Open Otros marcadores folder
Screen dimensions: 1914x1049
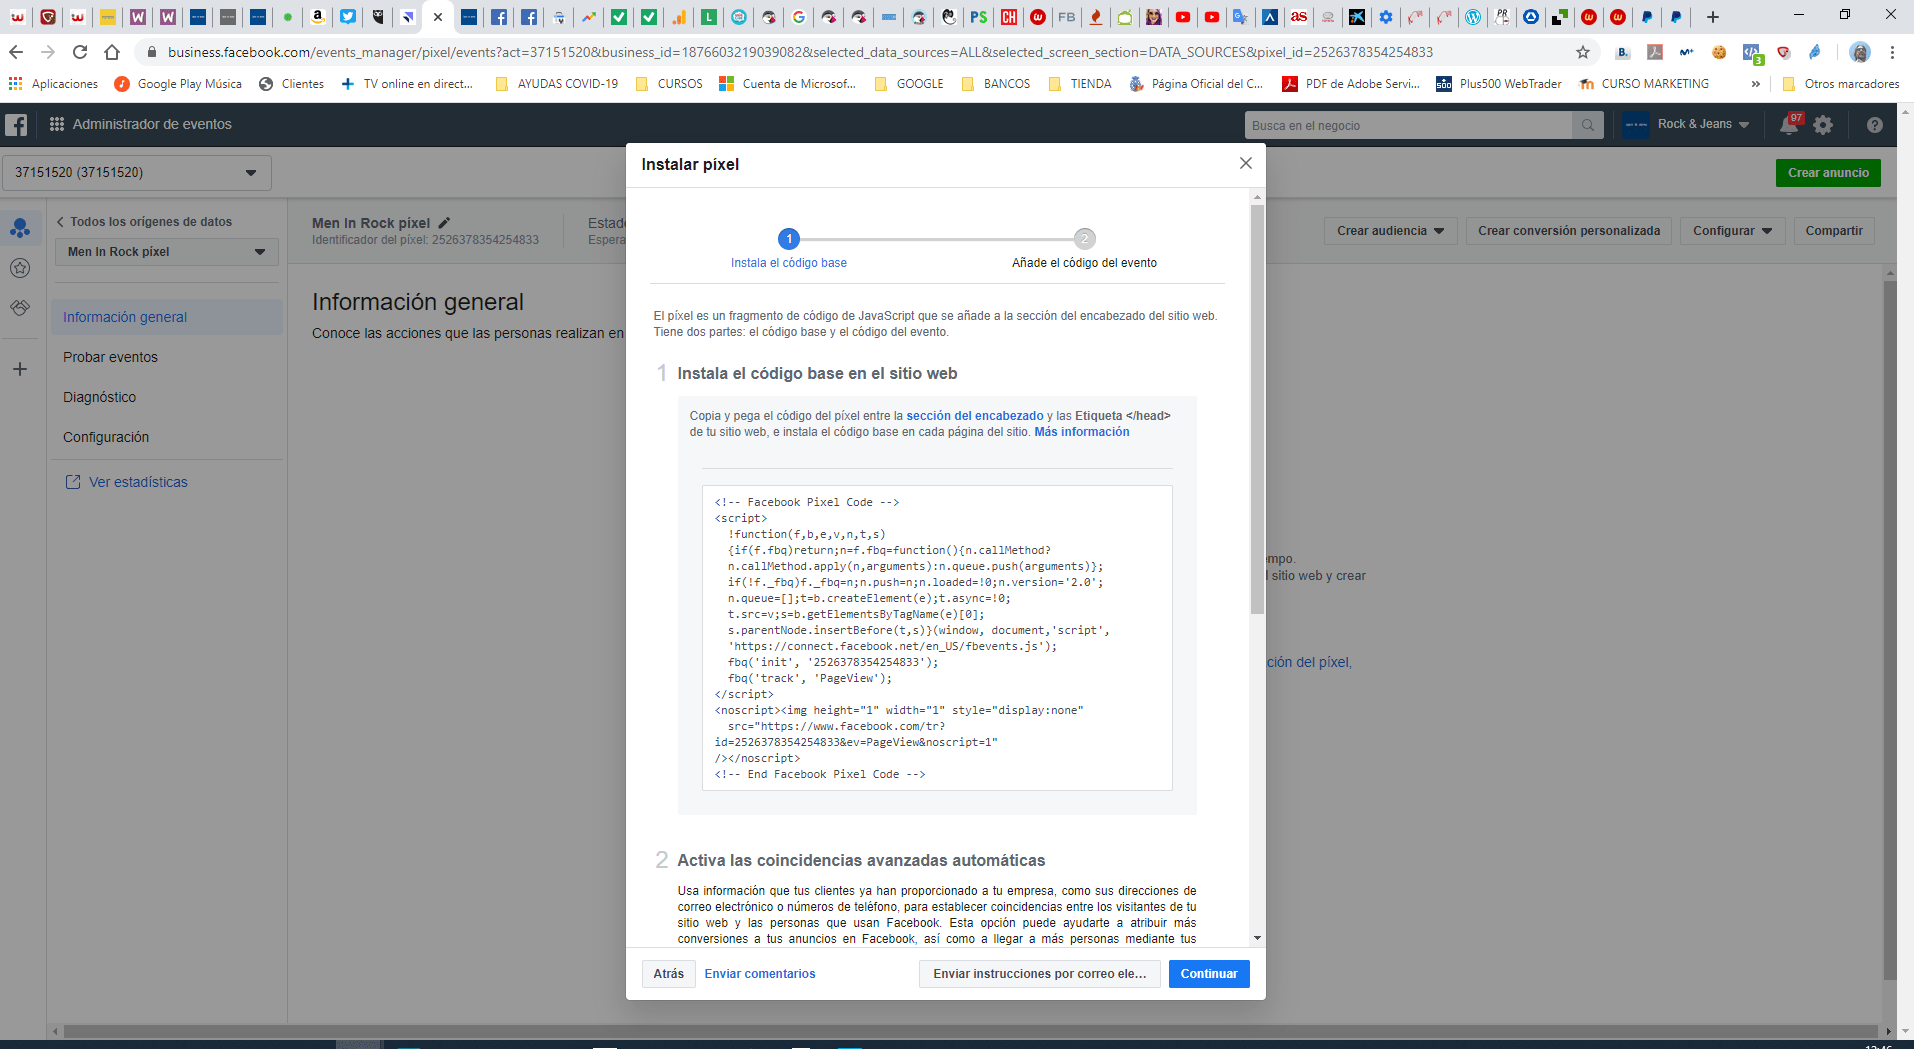pos(1841,84)
